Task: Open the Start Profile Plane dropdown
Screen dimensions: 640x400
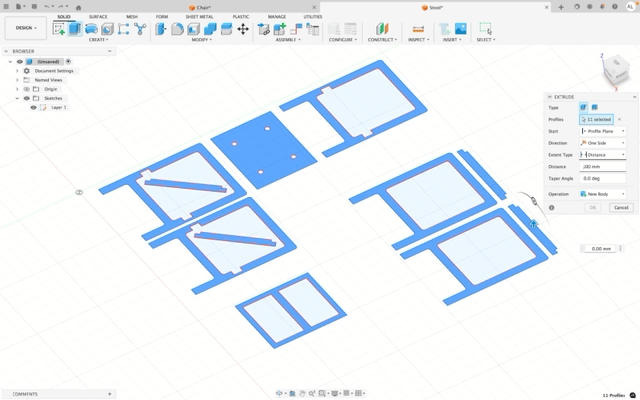Action: point(603,131)
